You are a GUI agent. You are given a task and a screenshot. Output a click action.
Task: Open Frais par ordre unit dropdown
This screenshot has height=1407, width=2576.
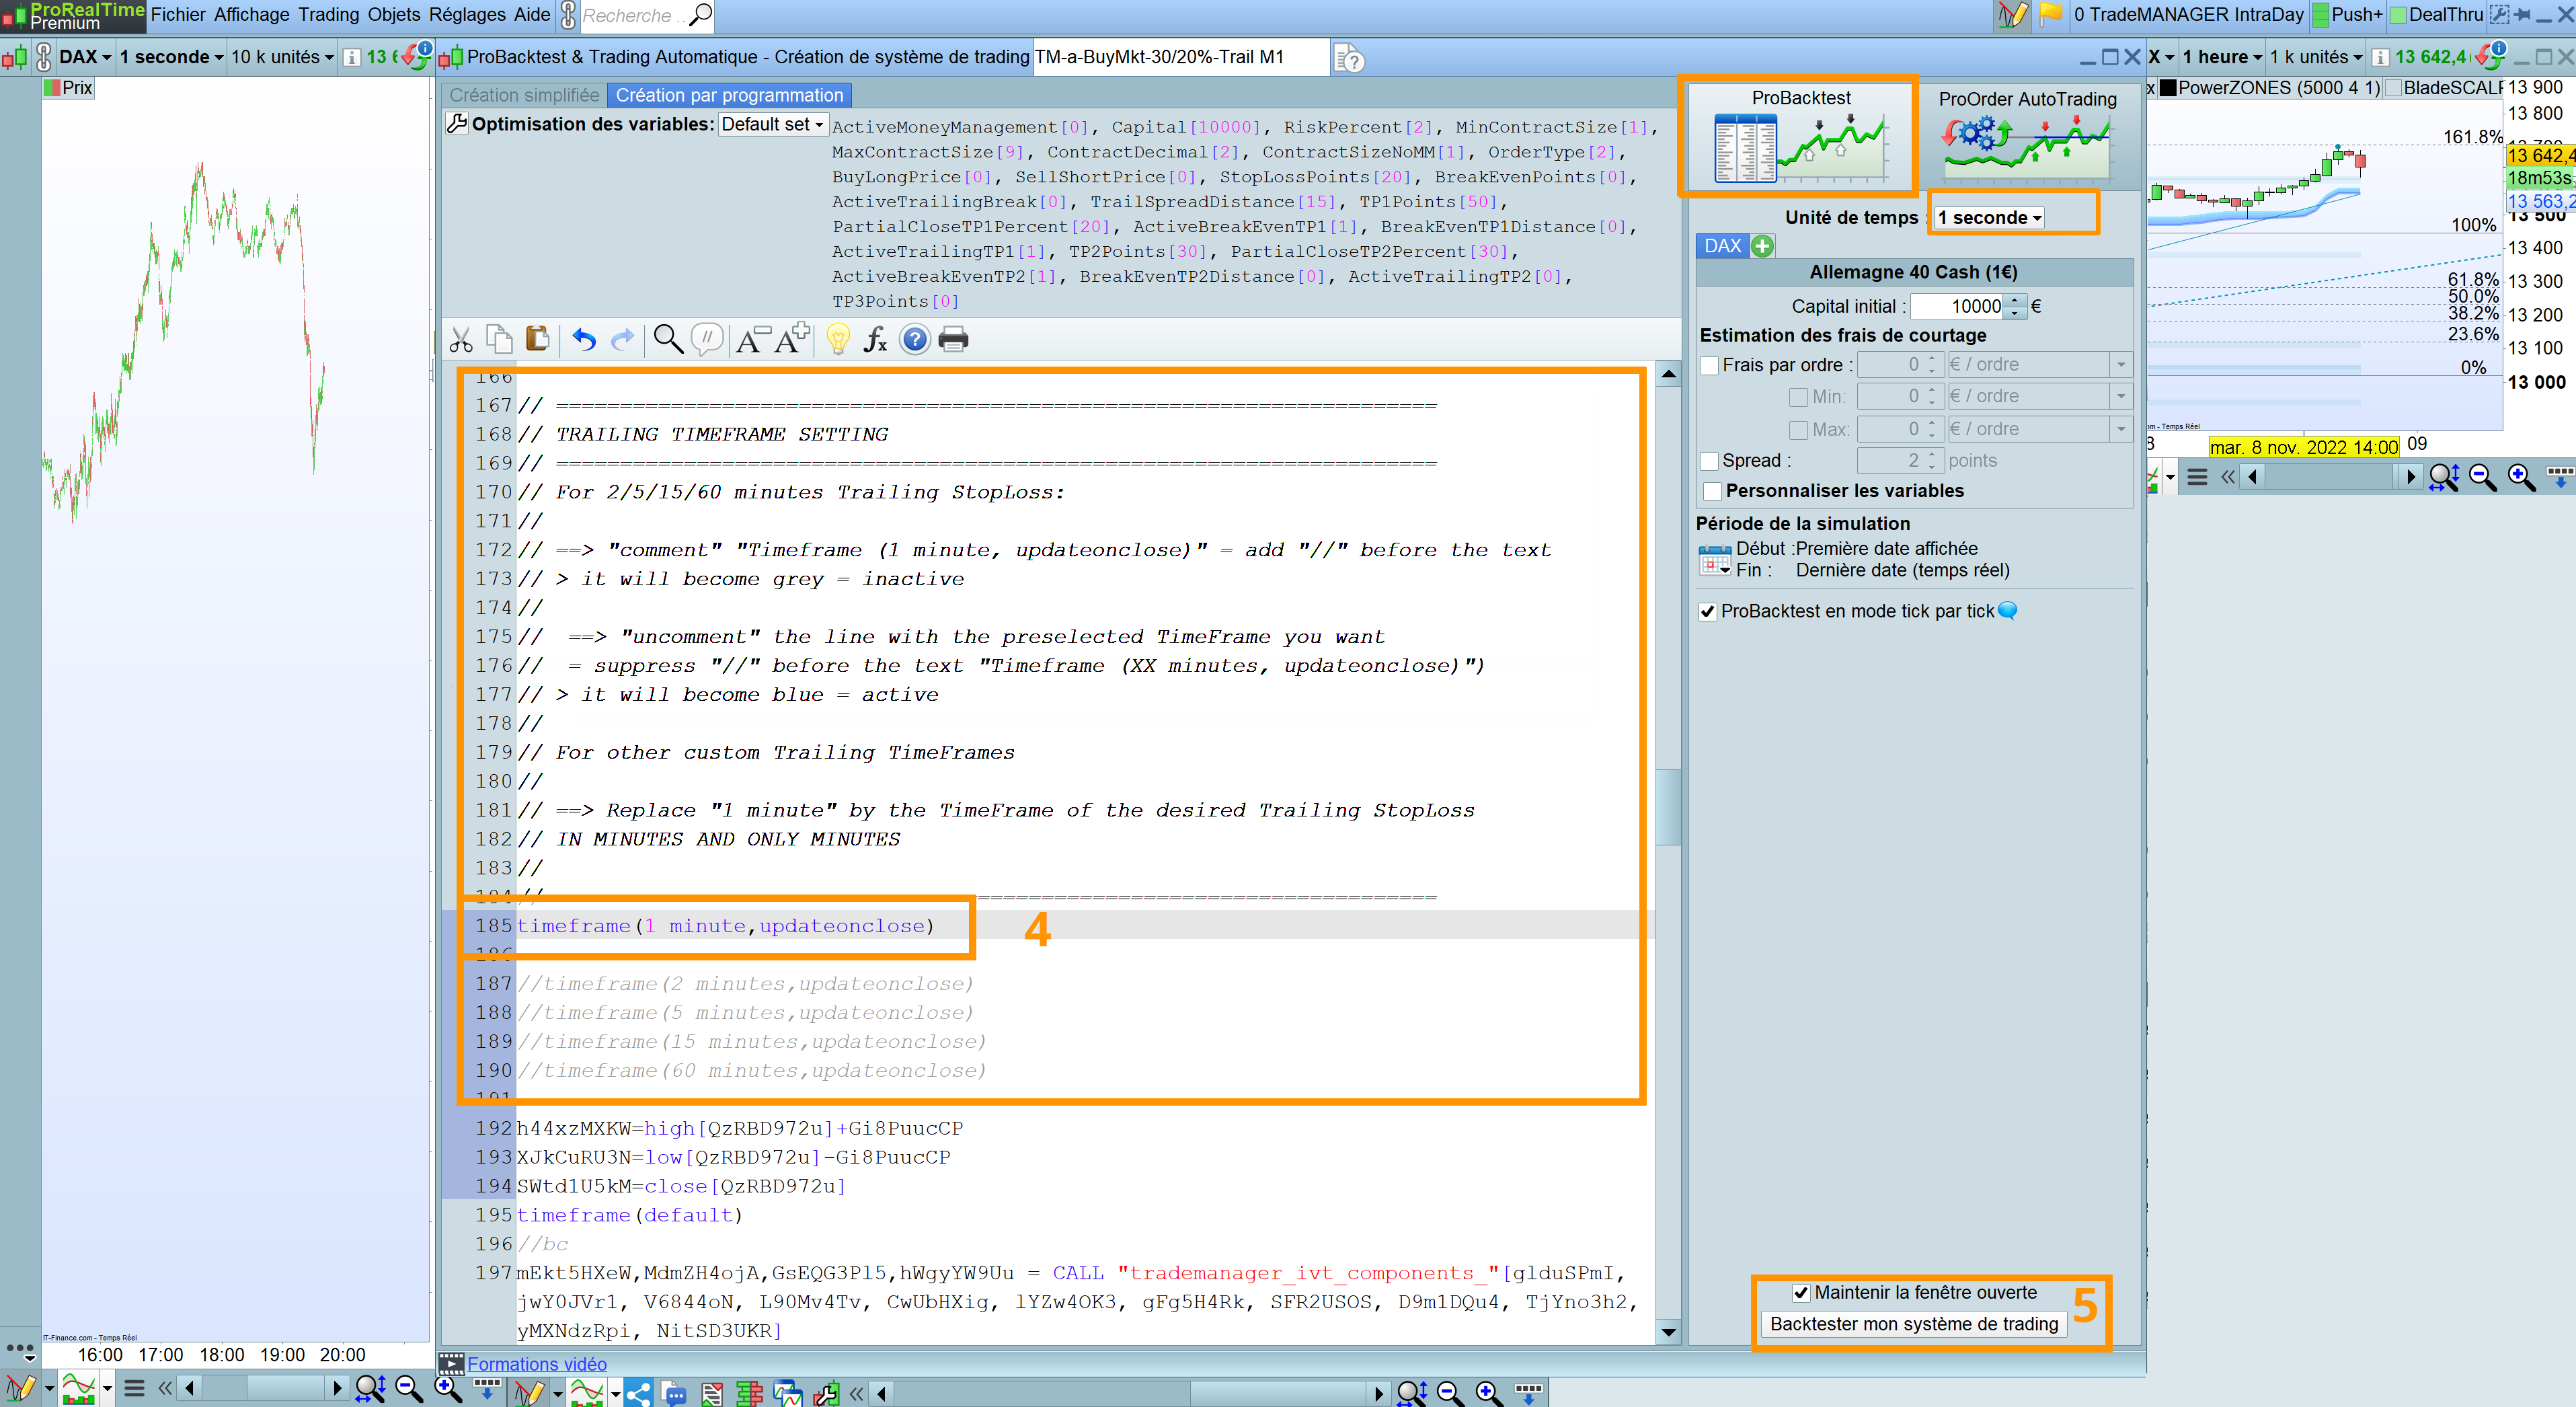pos(2120,365)
